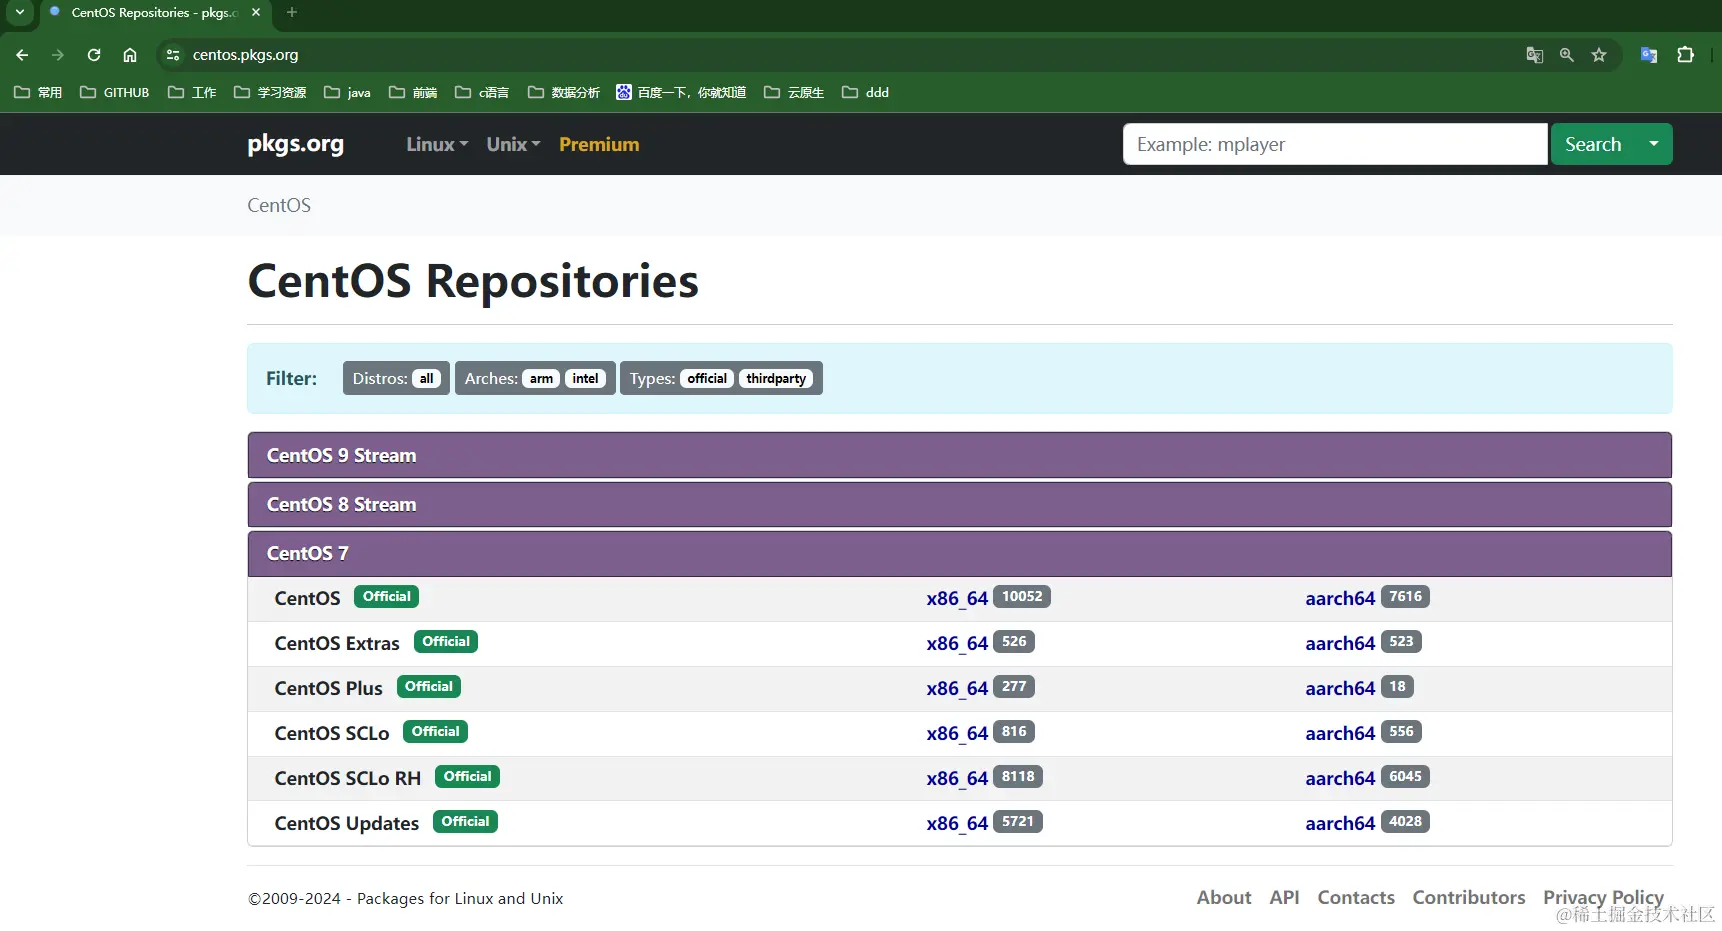Screen dimensions: 1722x931
Task: Reload the current page
Action: click(x=94, y=55)
